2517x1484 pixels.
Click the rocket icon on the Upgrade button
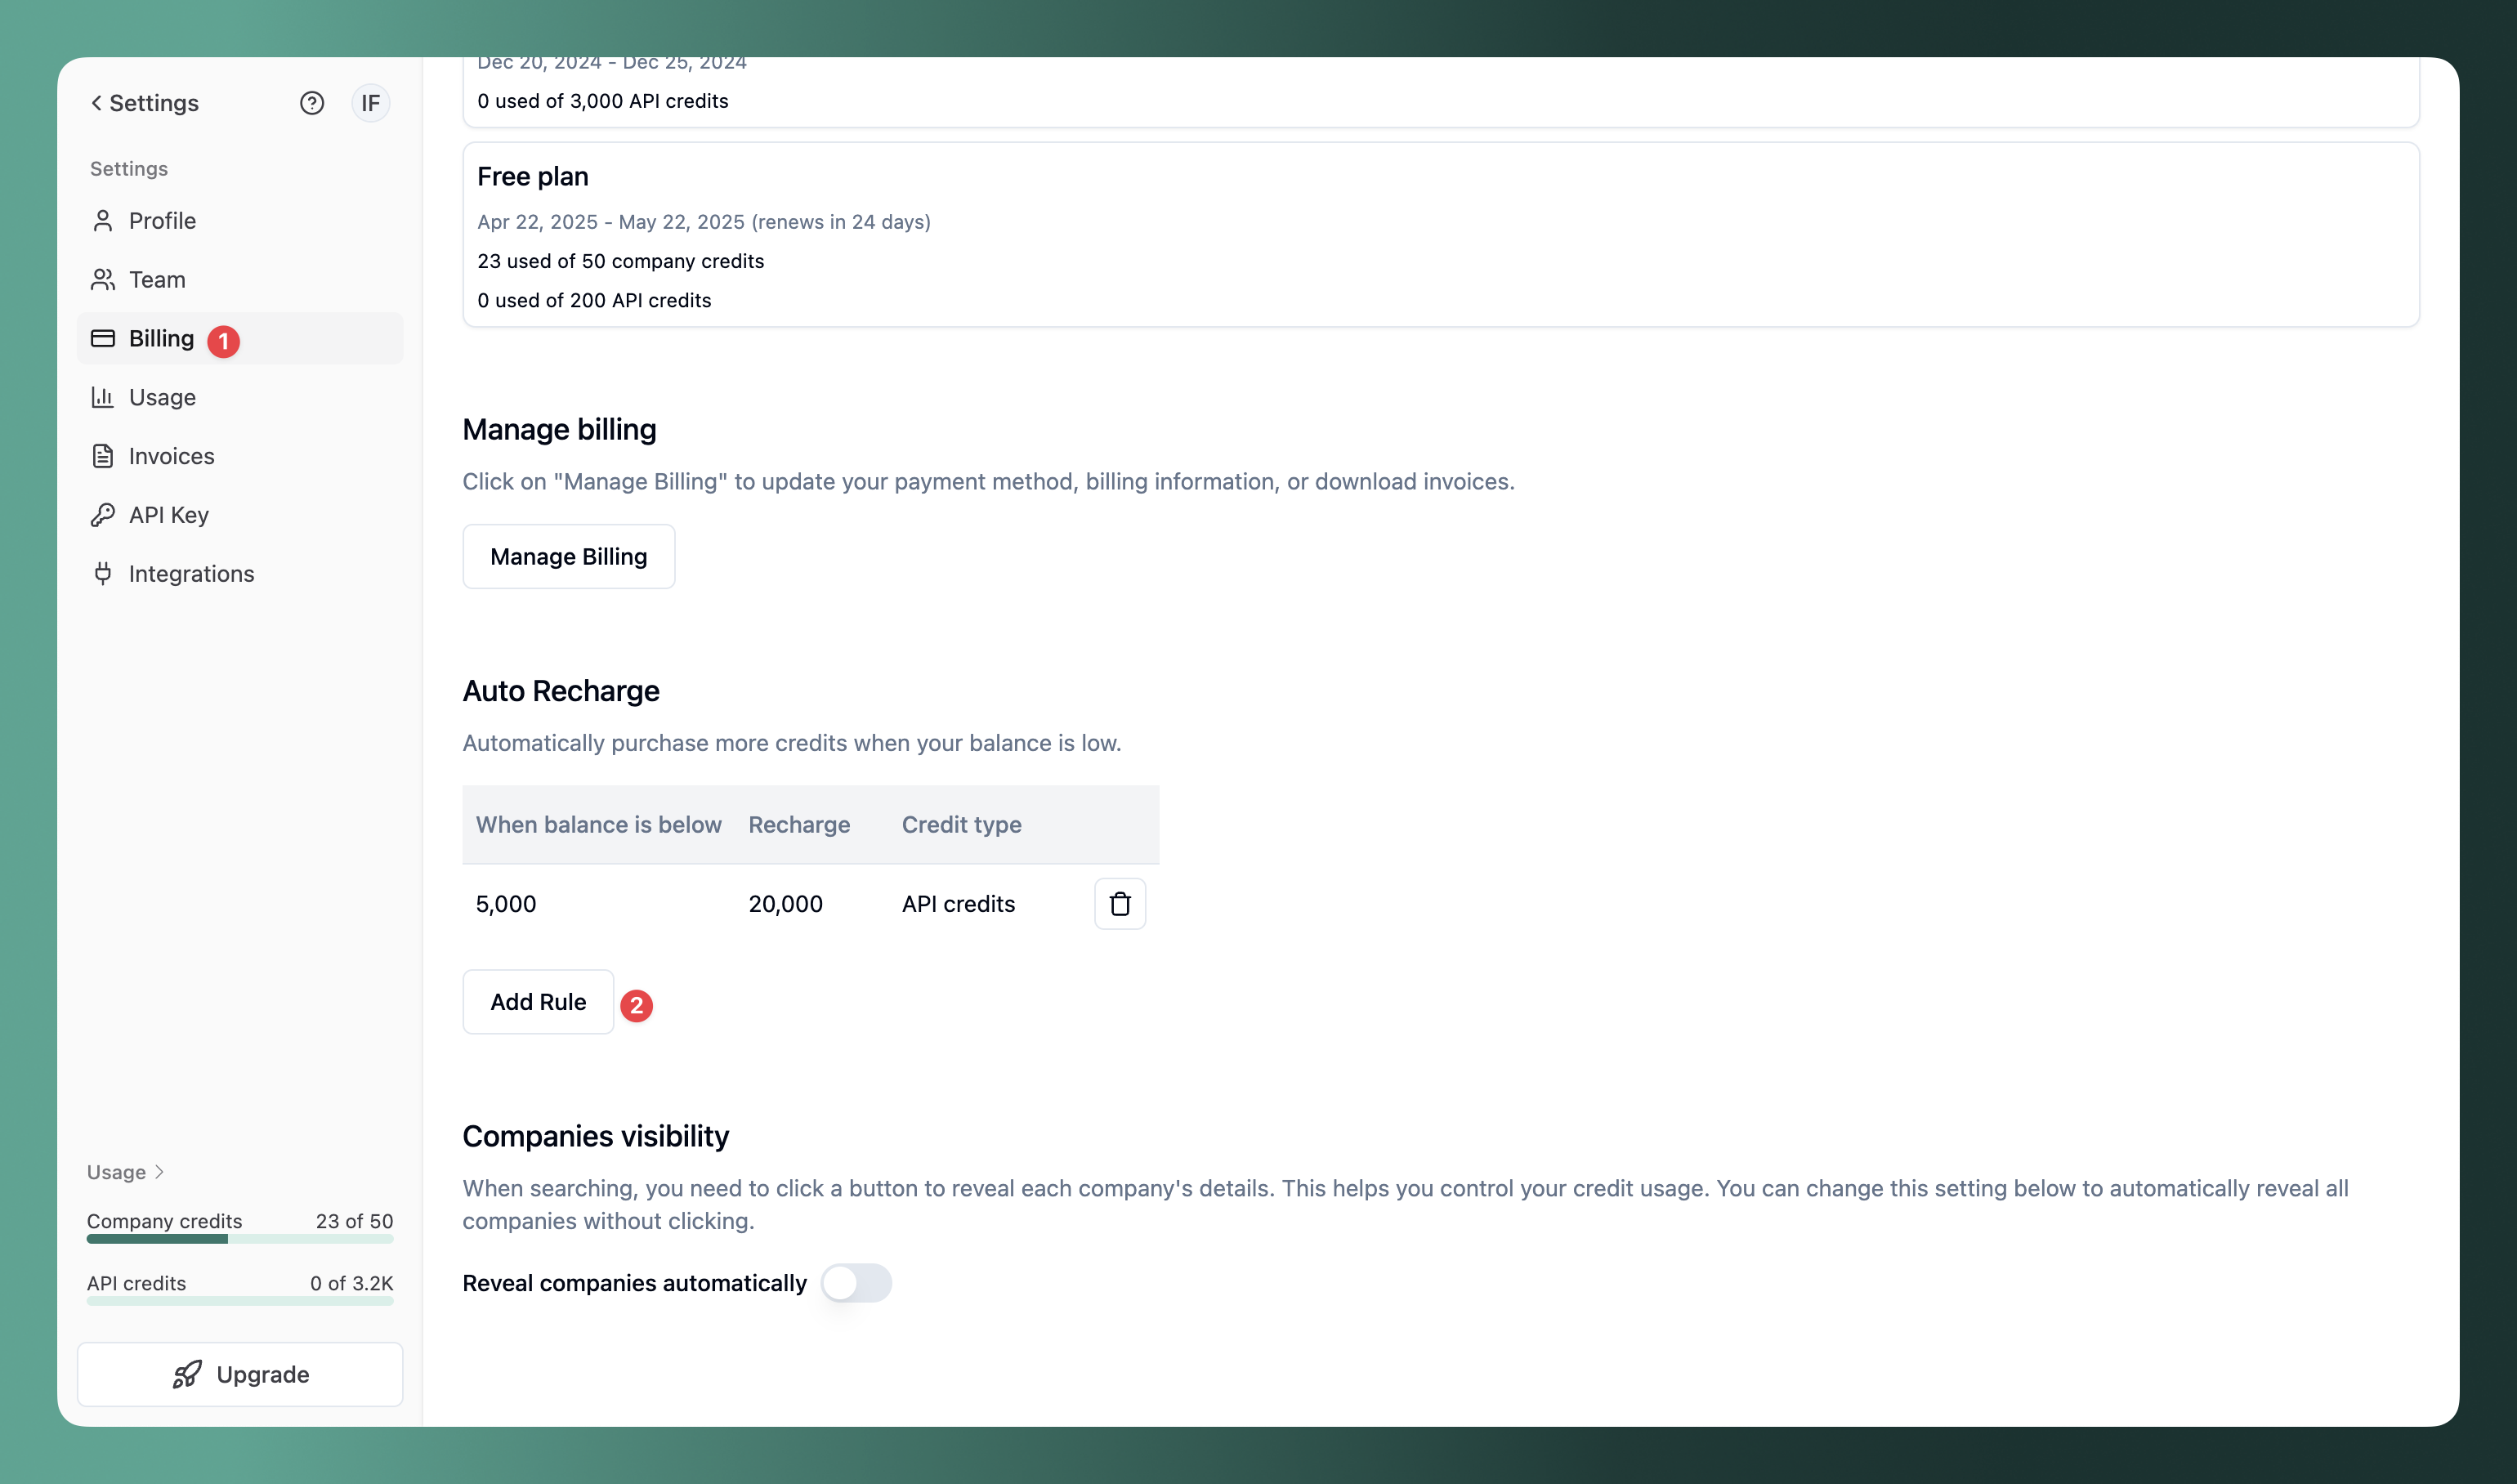(x=188, y=1374)
